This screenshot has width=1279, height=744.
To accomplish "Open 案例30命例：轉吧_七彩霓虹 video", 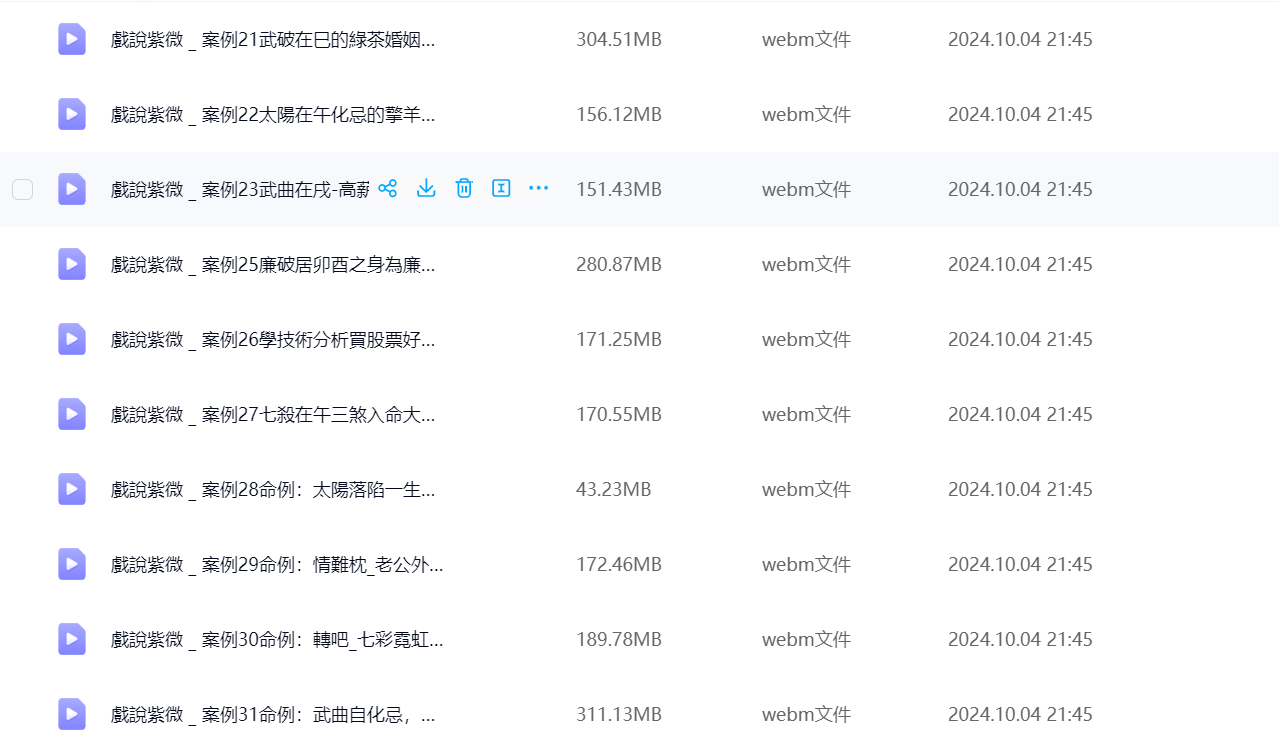I will coord(277,640).
